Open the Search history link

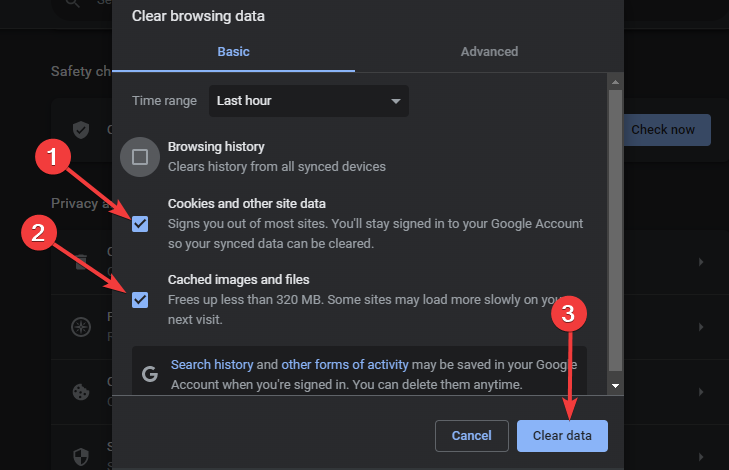tap(210, 365)
